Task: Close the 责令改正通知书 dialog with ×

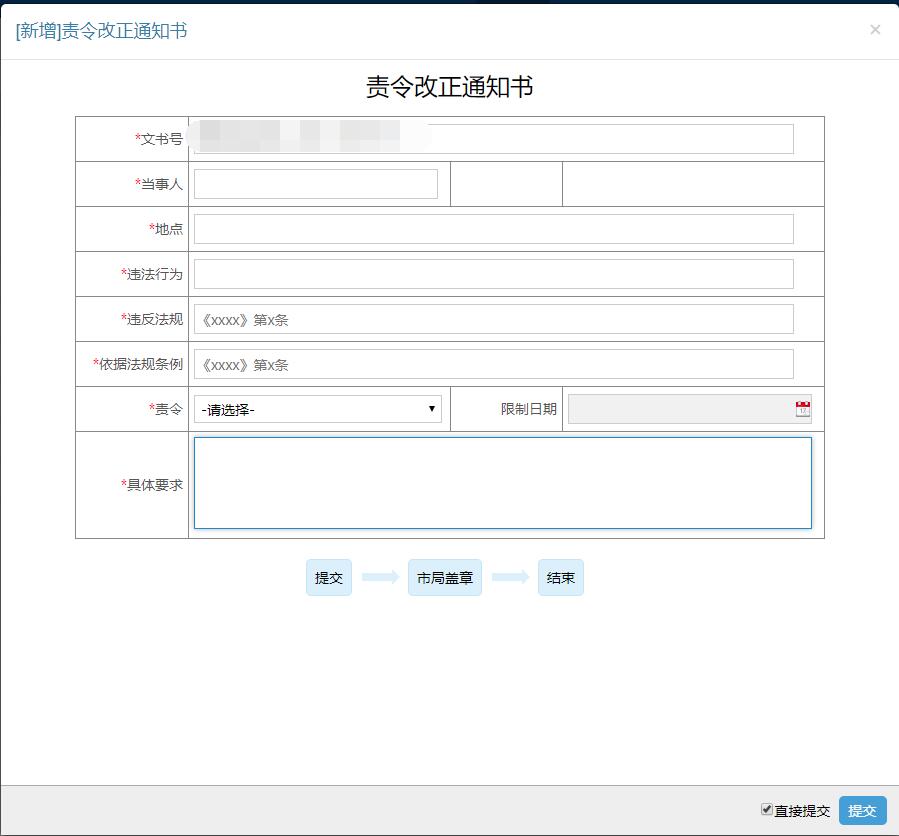Action: tap(875, 30)
